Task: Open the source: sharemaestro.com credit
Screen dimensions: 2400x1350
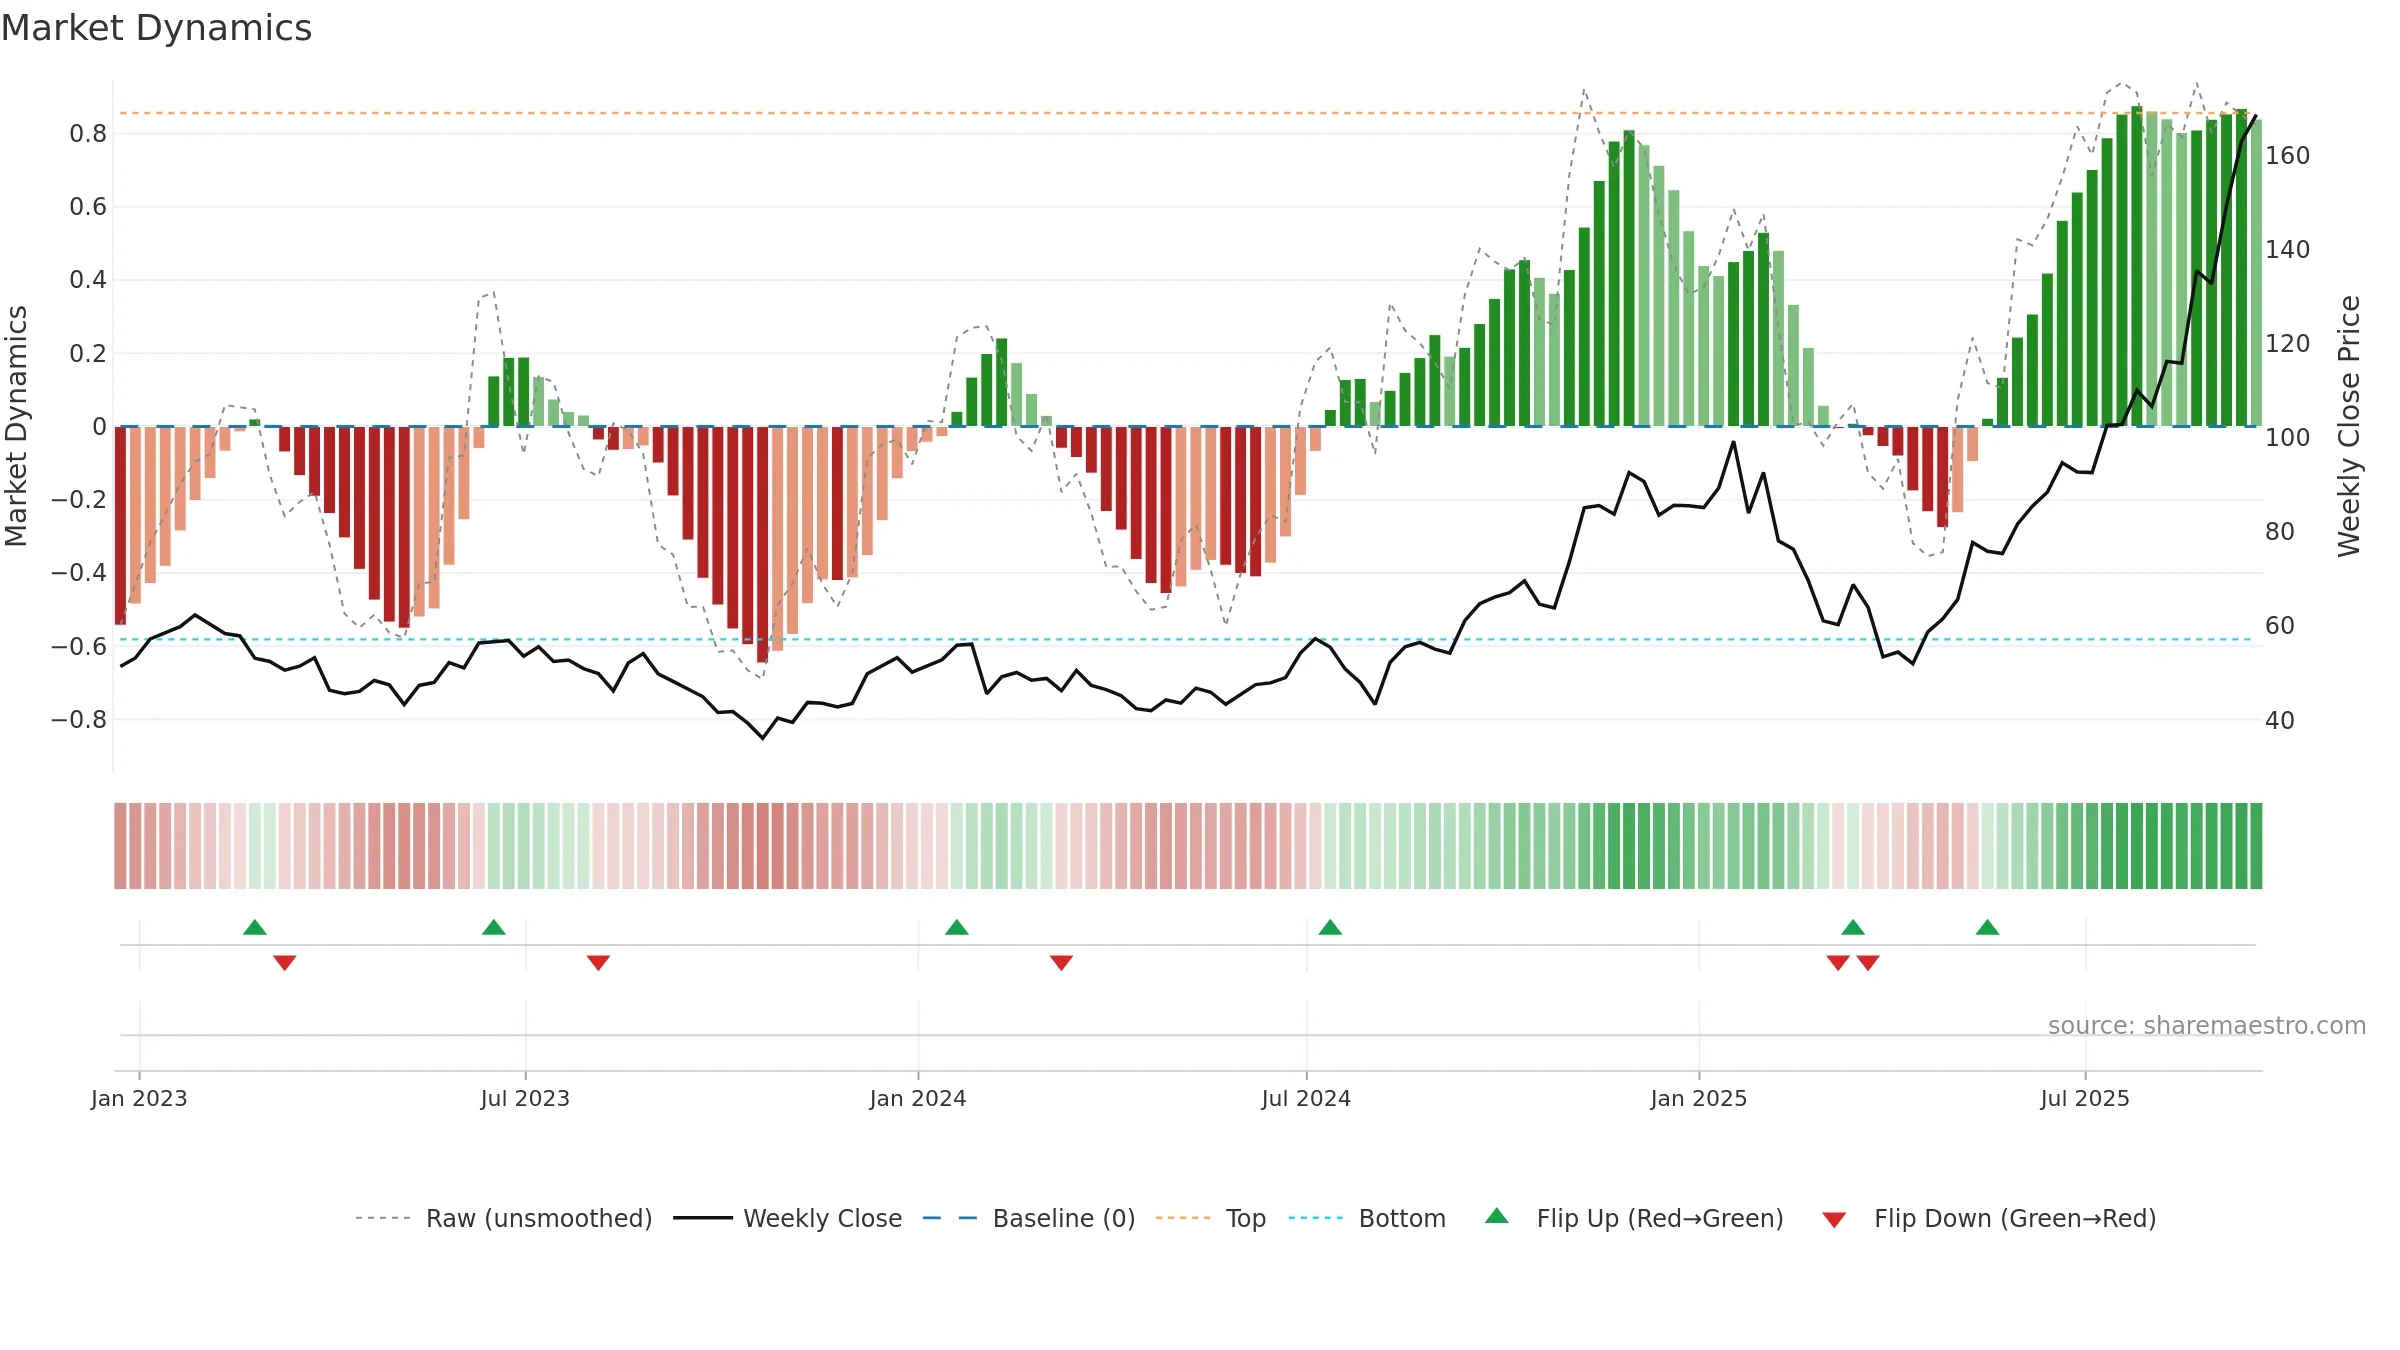Action: pyautogui.click(x=2207, y=1025)
